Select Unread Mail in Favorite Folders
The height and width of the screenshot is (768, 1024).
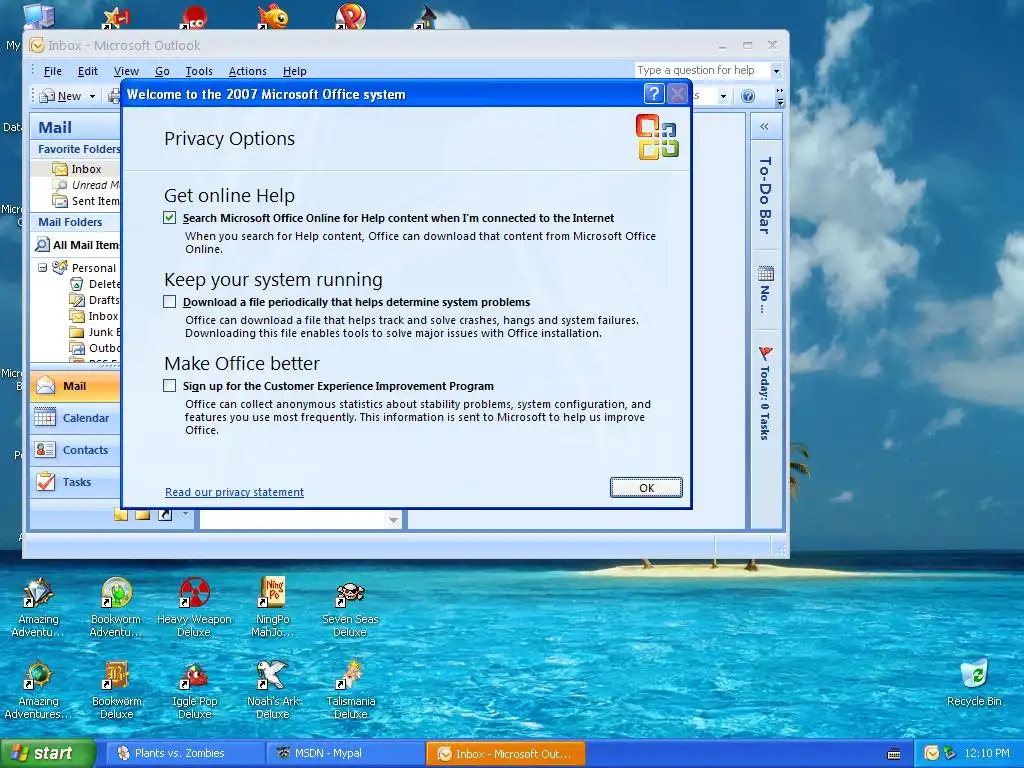click(x=86, y=185)
